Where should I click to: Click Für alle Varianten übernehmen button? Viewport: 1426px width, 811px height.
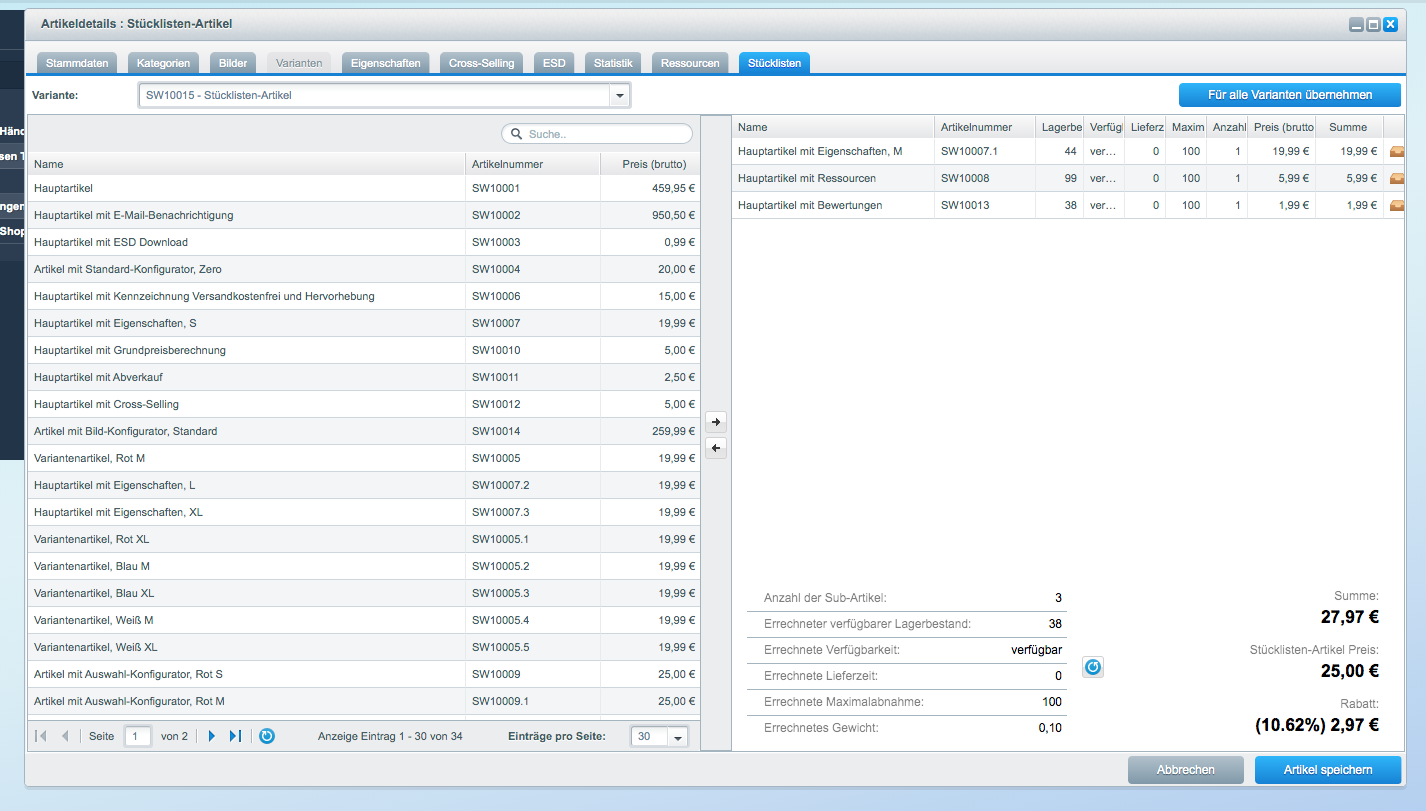(x=1290, y=95)
